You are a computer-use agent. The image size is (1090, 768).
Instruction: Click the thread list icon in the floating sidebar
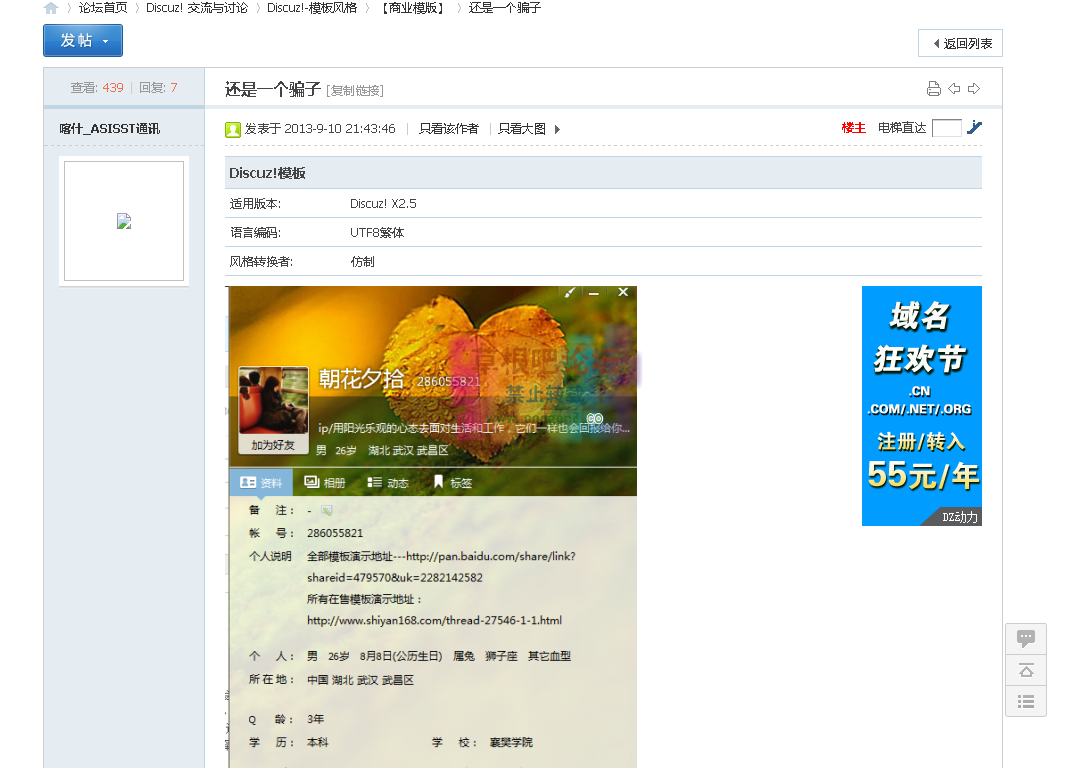pyautogui.click(x=1025, y=701)
